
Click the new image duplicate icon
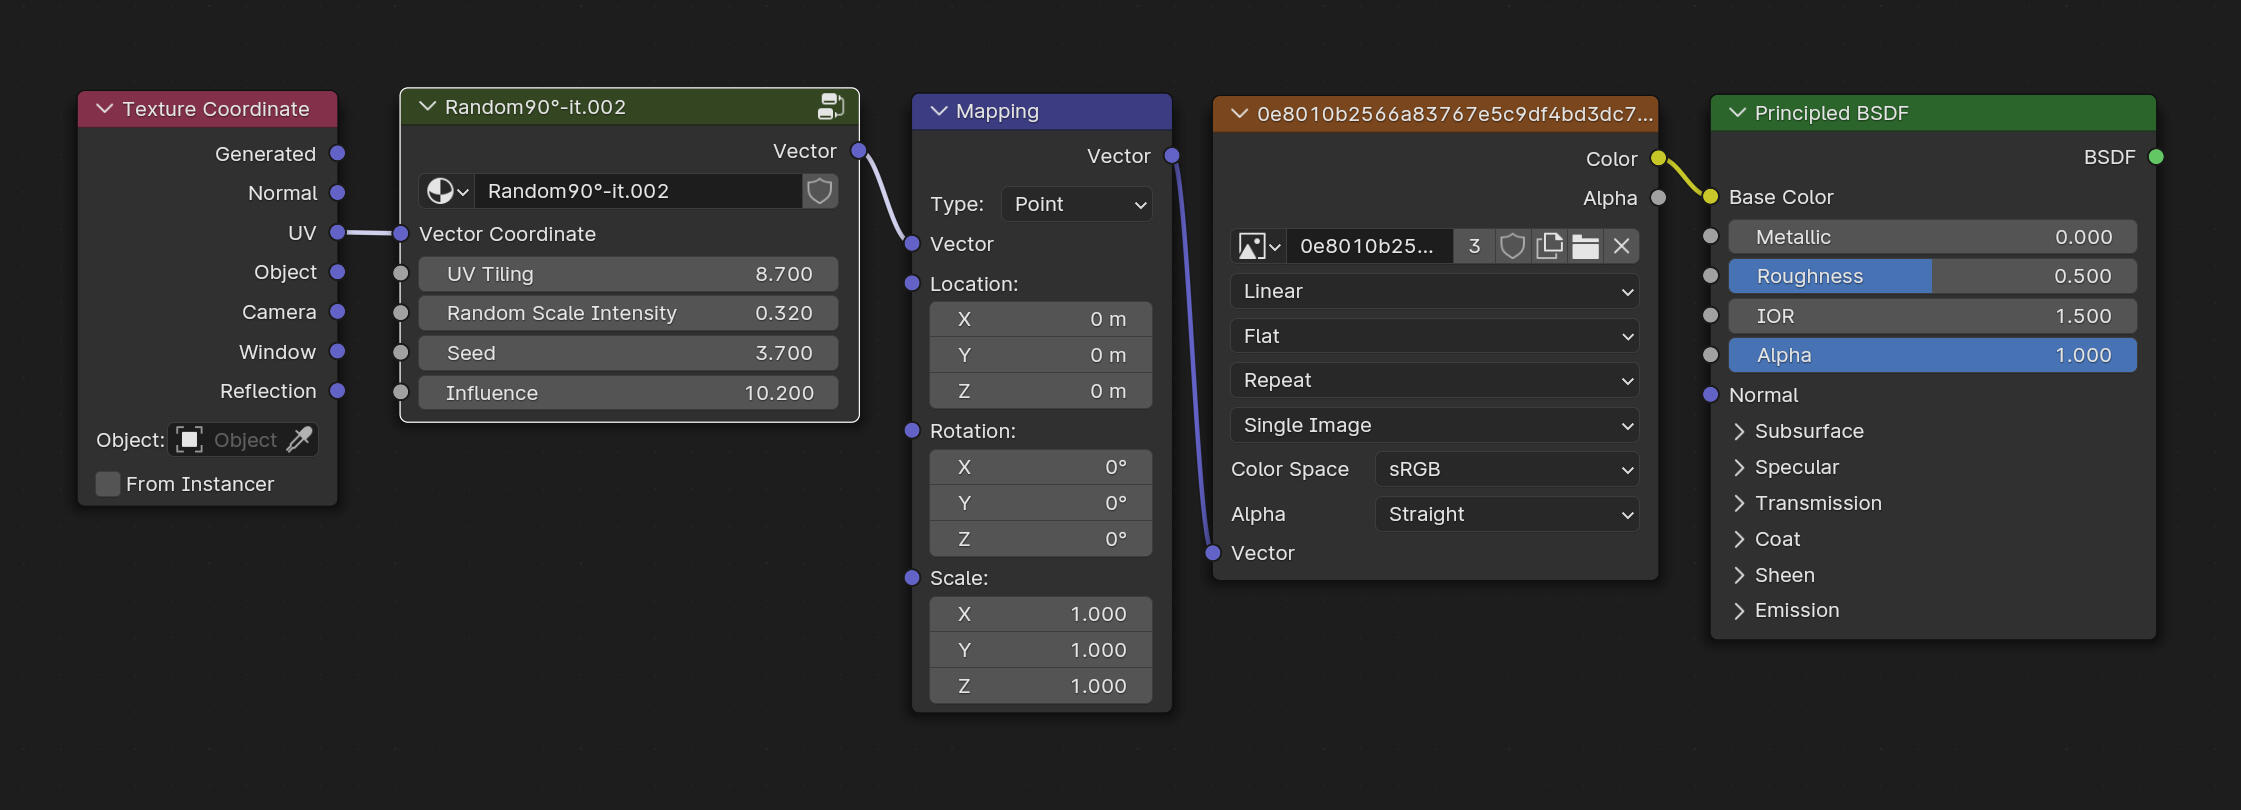[x=1548, y=246]
